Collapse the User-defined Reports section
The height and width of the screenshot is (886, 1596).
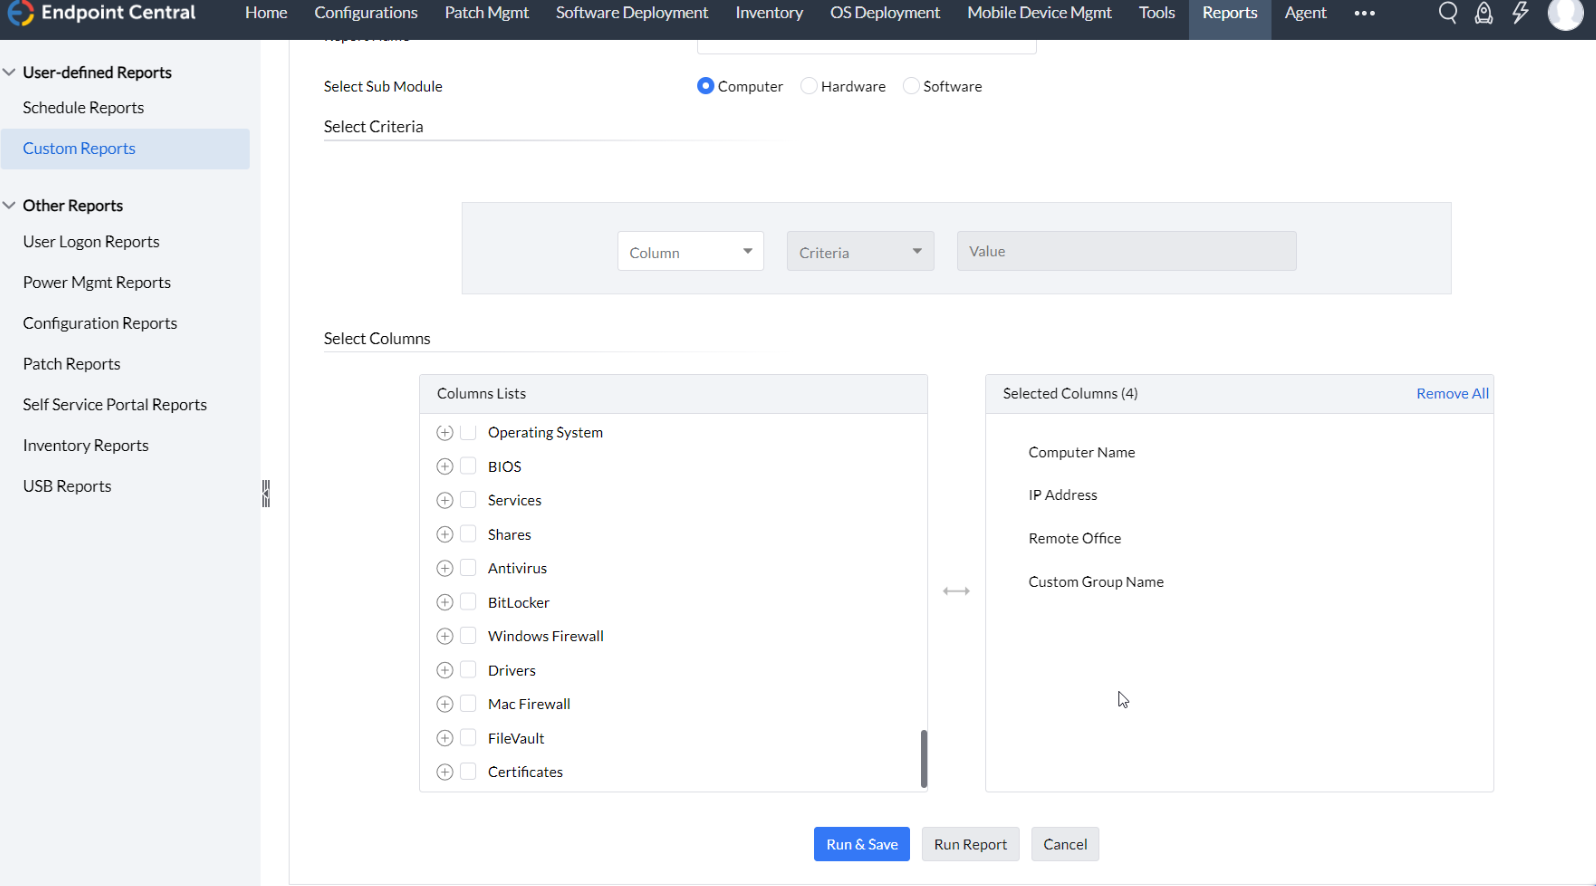(x=9, y=72)
